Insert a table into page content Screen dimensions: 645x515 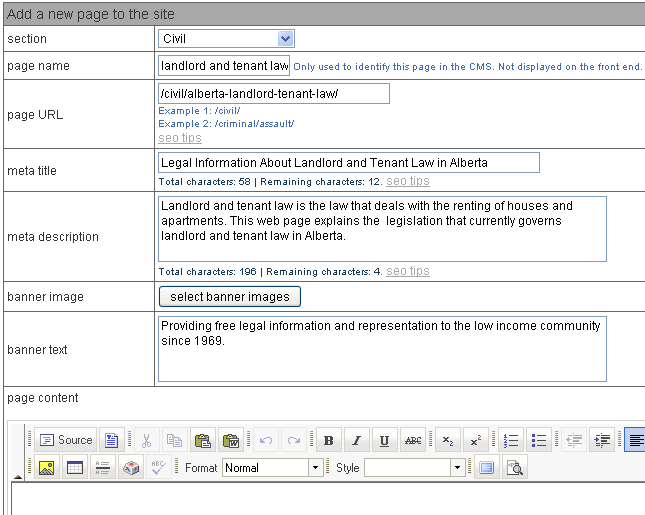[74, 467]
